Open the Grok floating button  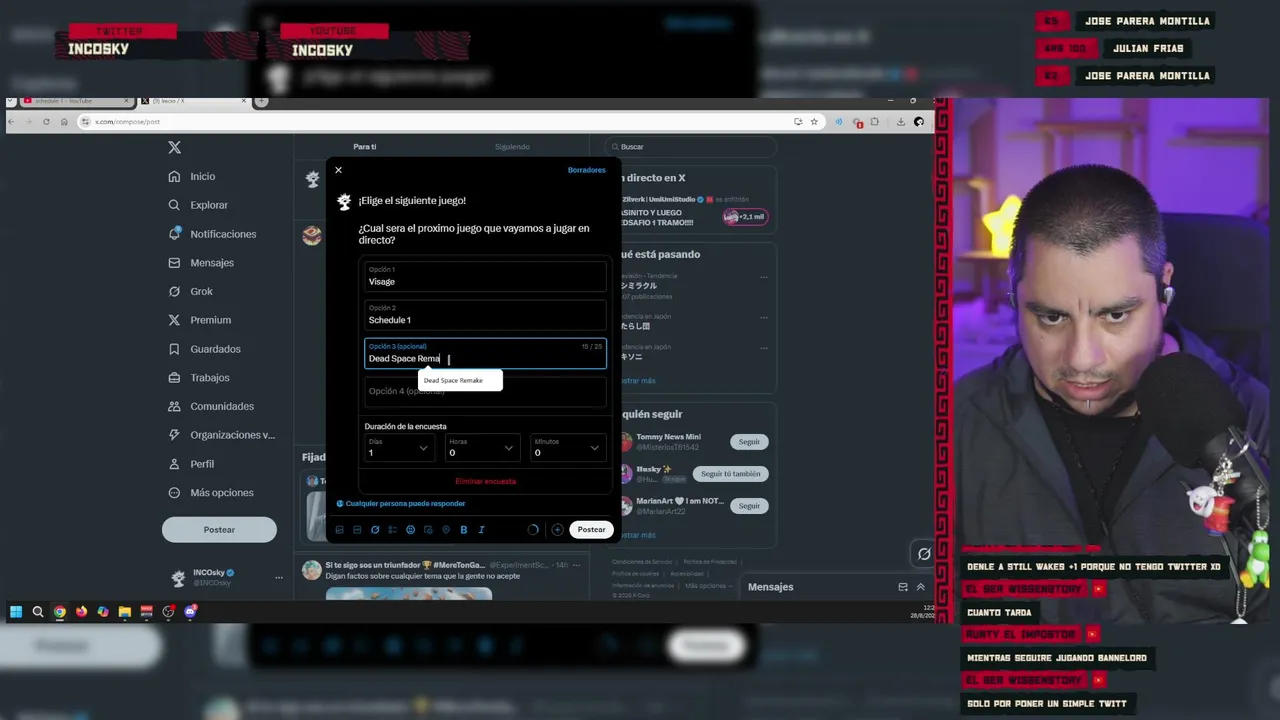pyautogui.click(x=924, y=554)
